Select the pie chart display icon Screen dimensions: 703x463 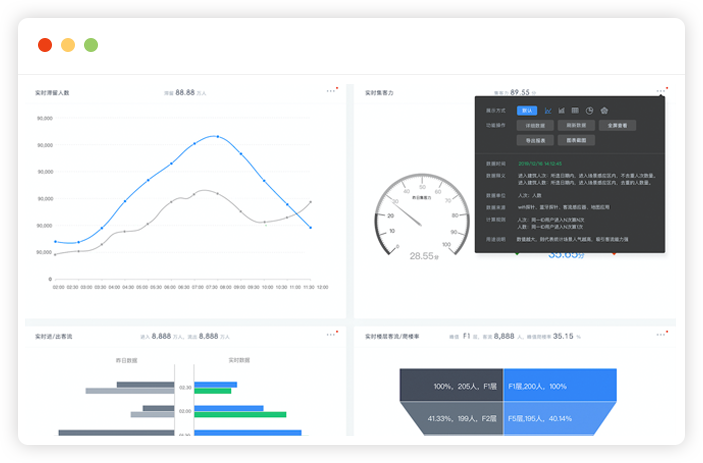pos(590,110)
